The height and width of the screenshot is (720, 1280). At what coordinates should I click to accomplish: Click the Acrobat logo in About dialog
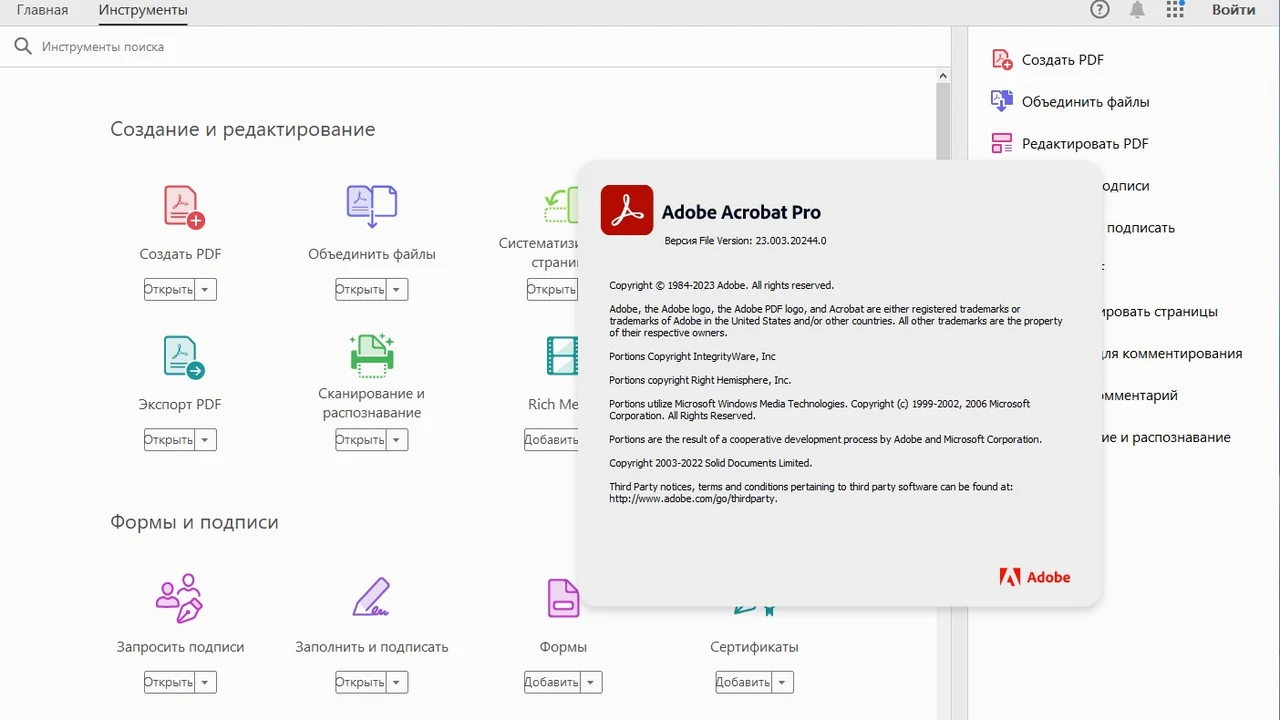click(x=627, y=210)
